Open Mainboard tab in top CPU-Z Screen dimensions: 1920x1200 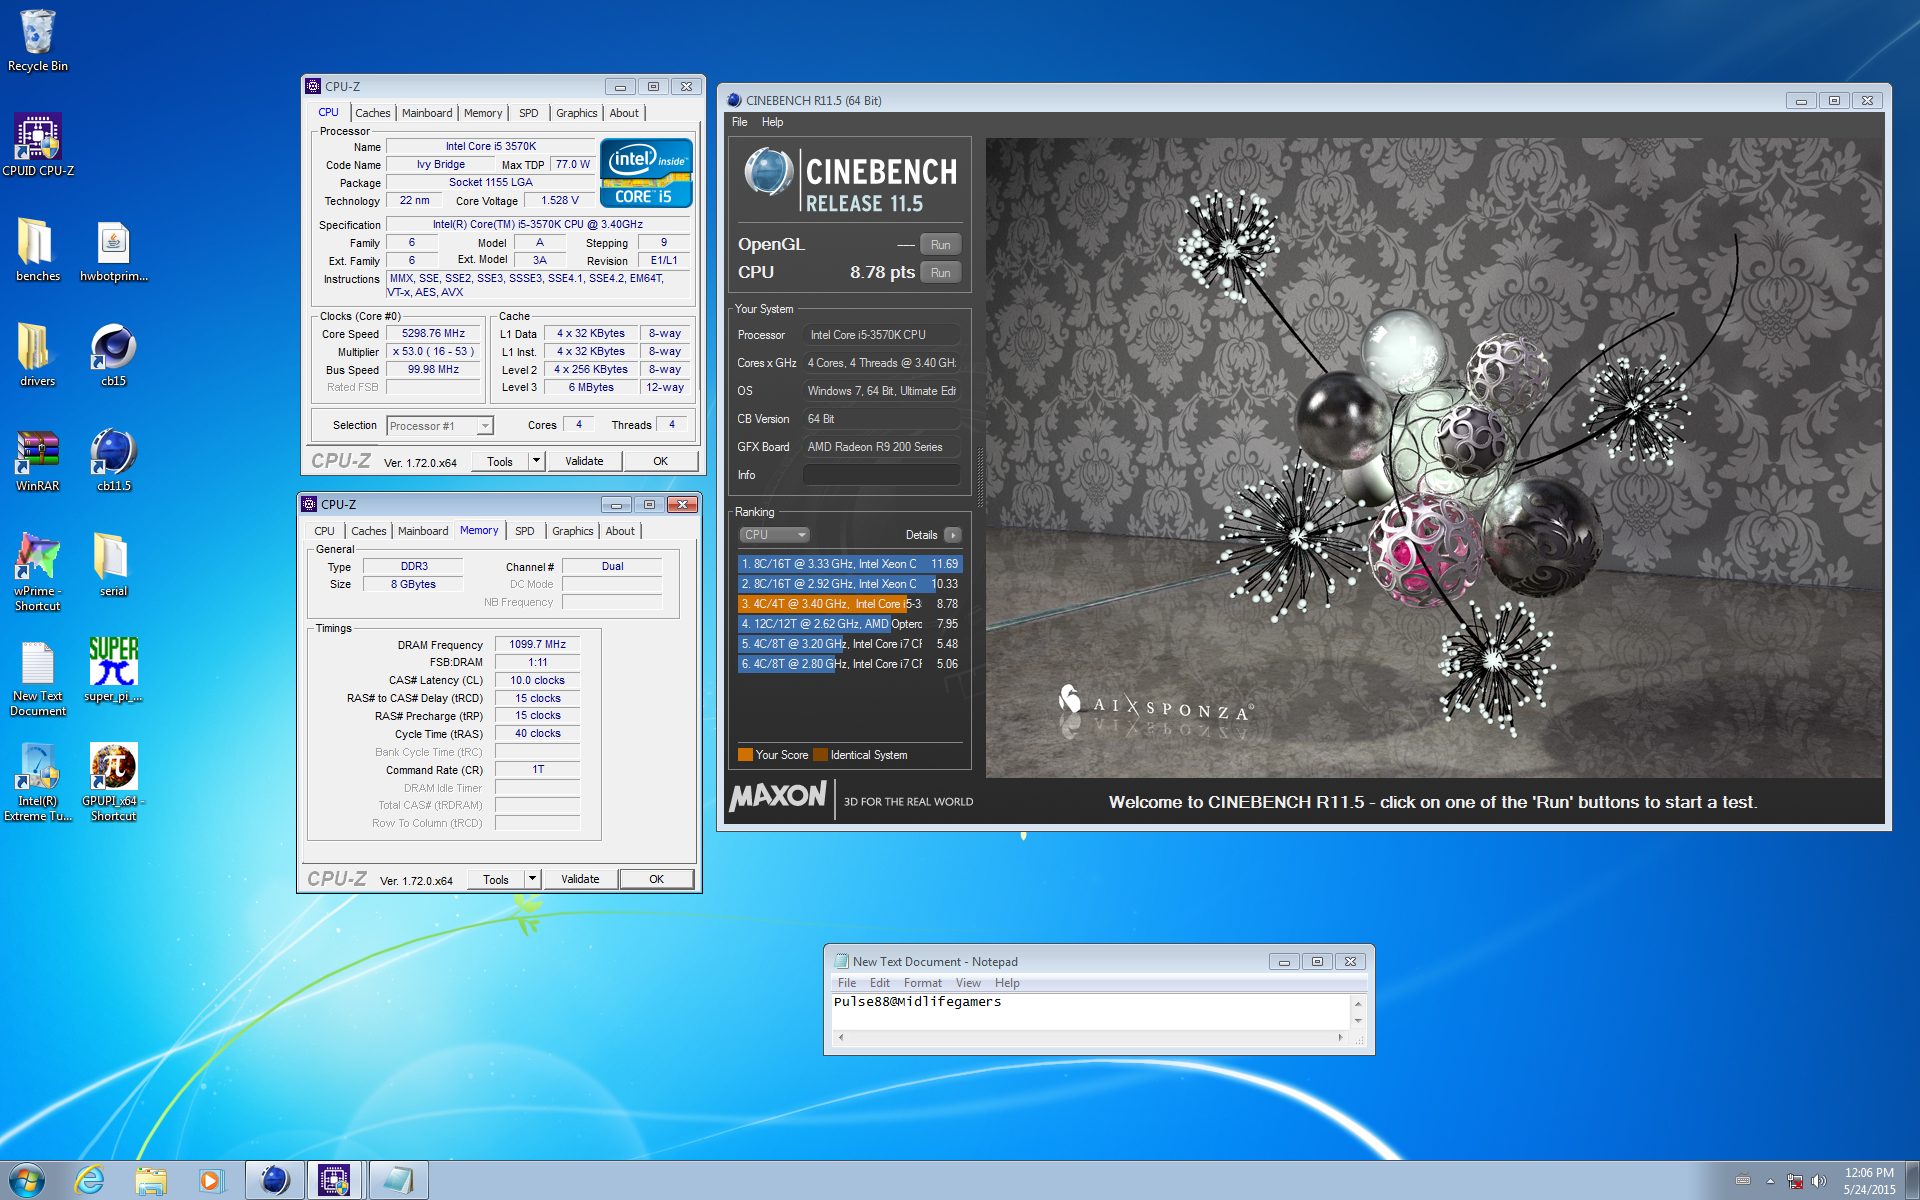(427, 113)
